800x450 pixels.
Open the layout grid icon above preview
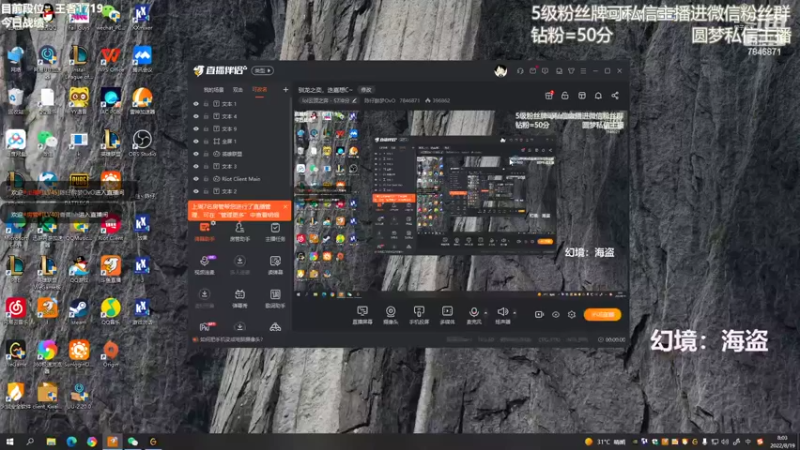pyautogui.click(x=582, y=95)
